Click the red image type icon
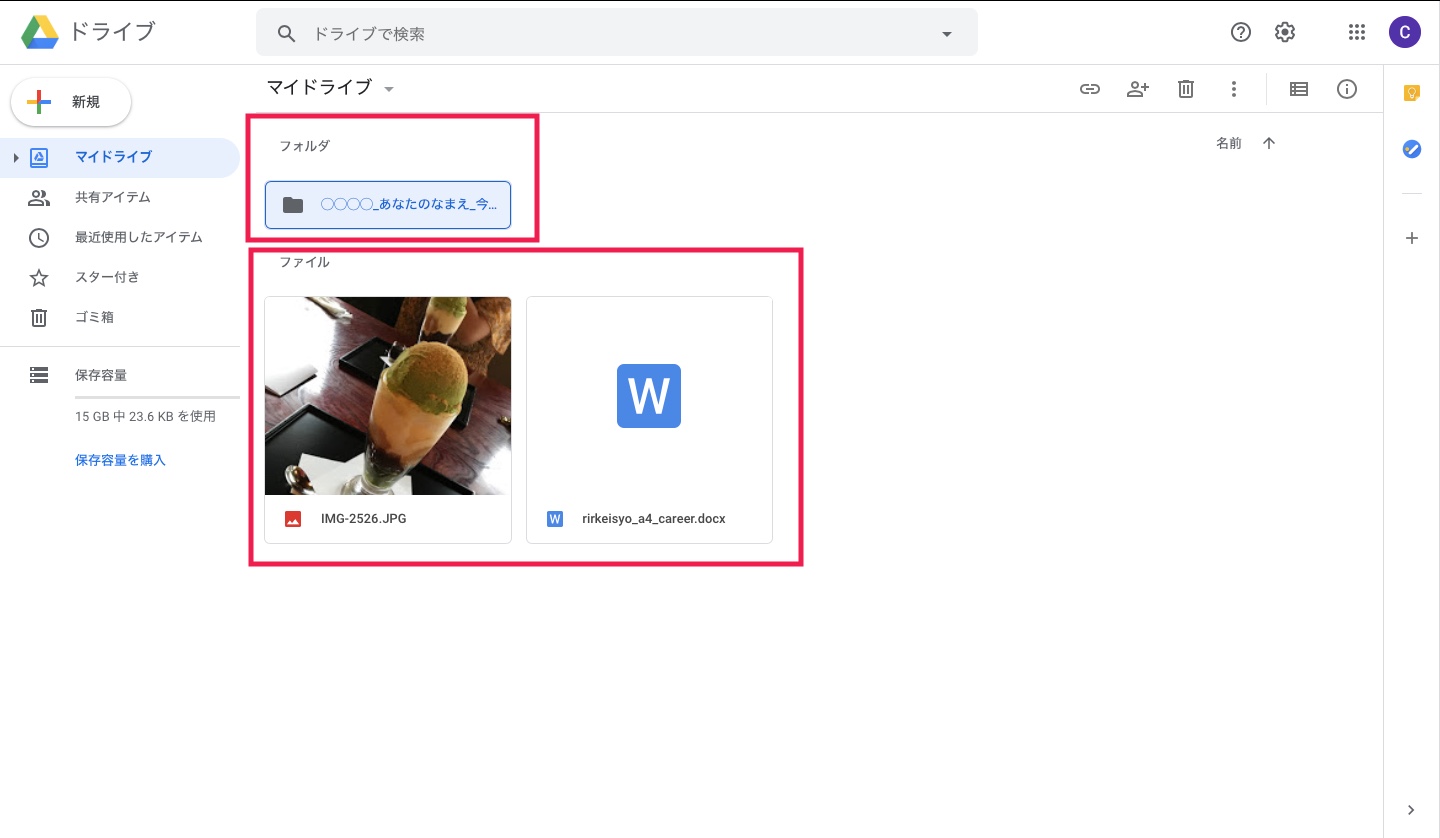1440x838 pixels. [293, 519]
